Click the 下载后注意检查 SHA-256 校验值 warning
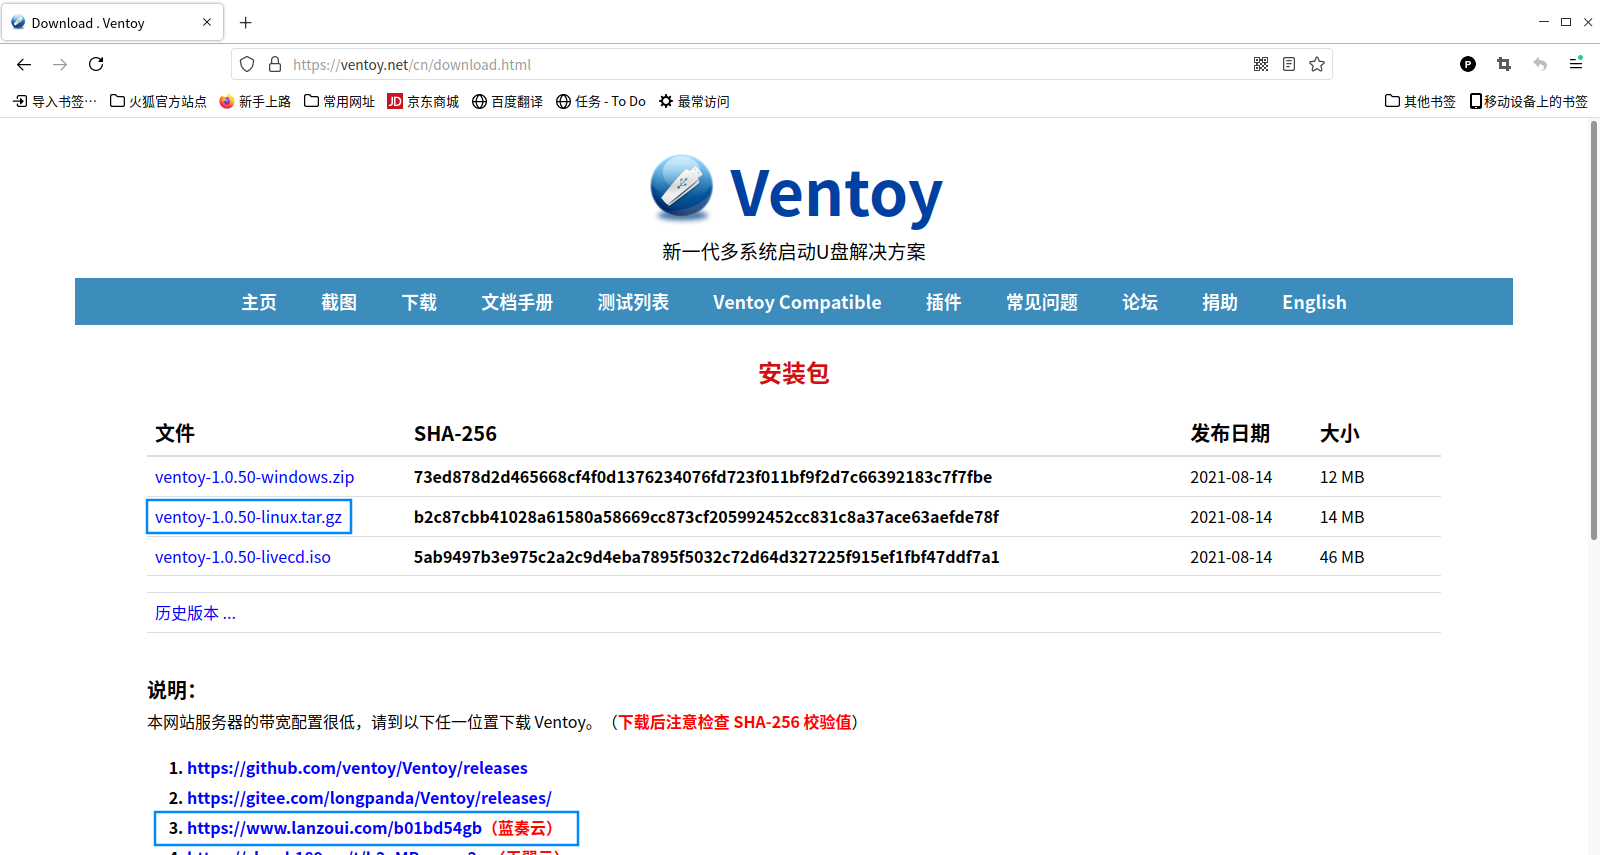The width and height of the screenshot is (1600, 855). coord(735,722)
